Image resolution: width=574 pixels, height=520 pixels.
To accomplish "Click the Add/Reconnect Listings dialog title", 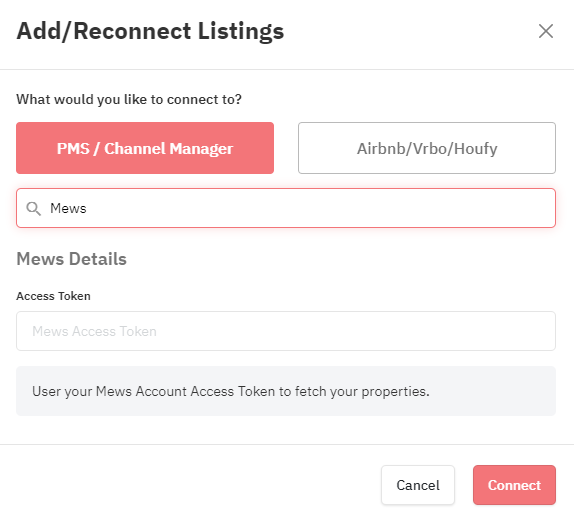I will tap(150, 31).
